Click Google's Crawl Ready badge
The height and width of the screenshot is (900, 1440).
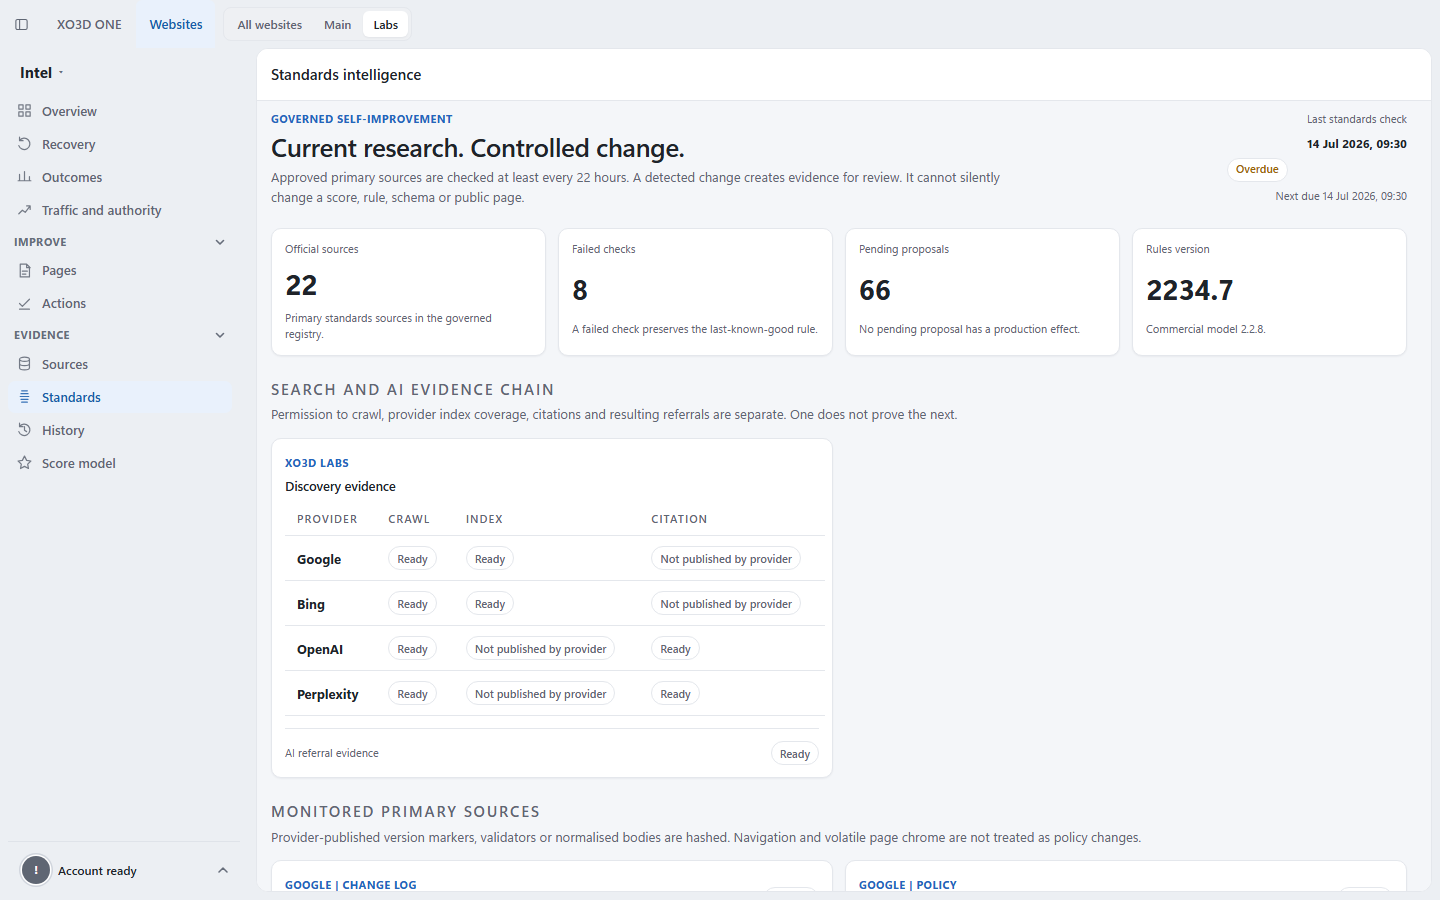click(412, 559)
